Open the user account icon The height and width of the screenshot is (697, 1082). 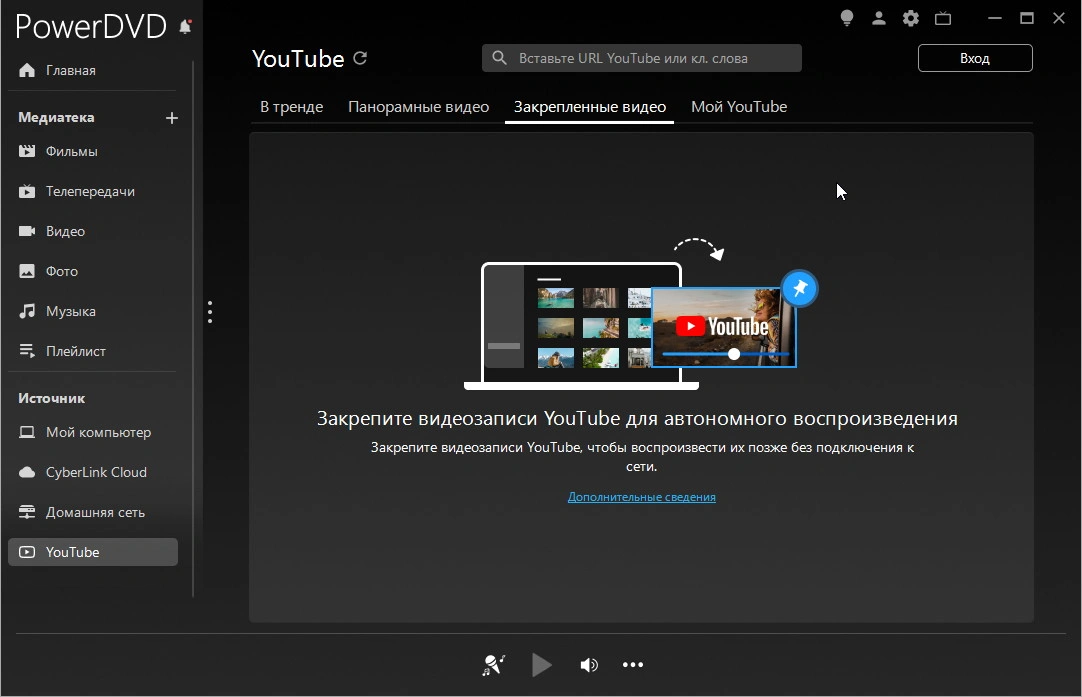pyautogui.click(x=878, y=18)
